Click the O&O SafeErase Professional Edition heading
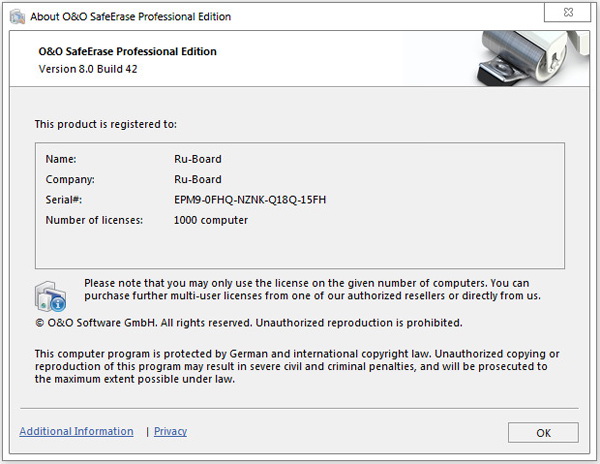The width and height of the screenshot is (600, 464). click(x=127, y=51)
